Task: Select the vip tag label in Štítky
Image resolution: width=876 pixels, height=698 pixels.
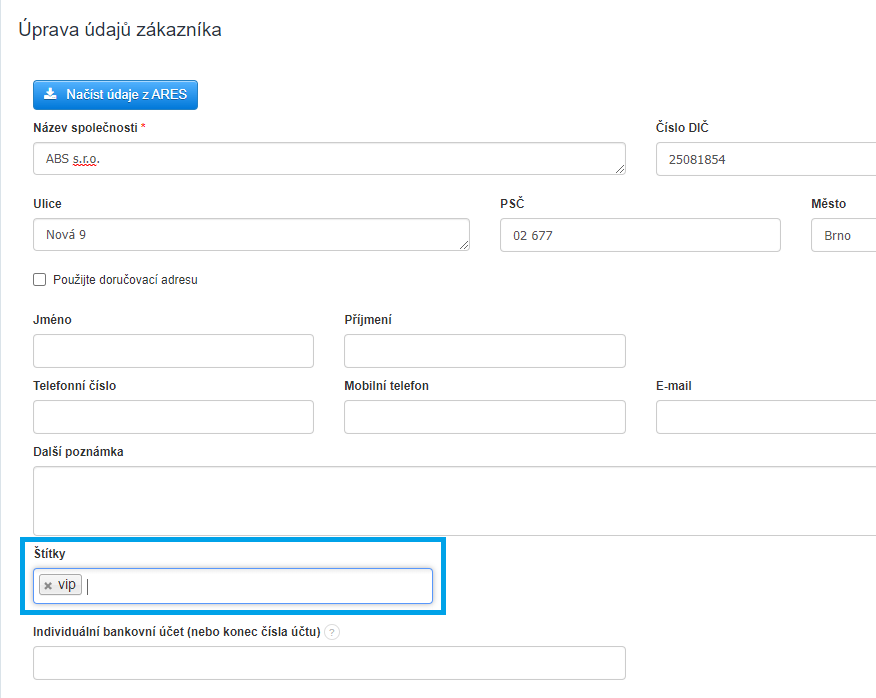Action: (x=67, y=585)
